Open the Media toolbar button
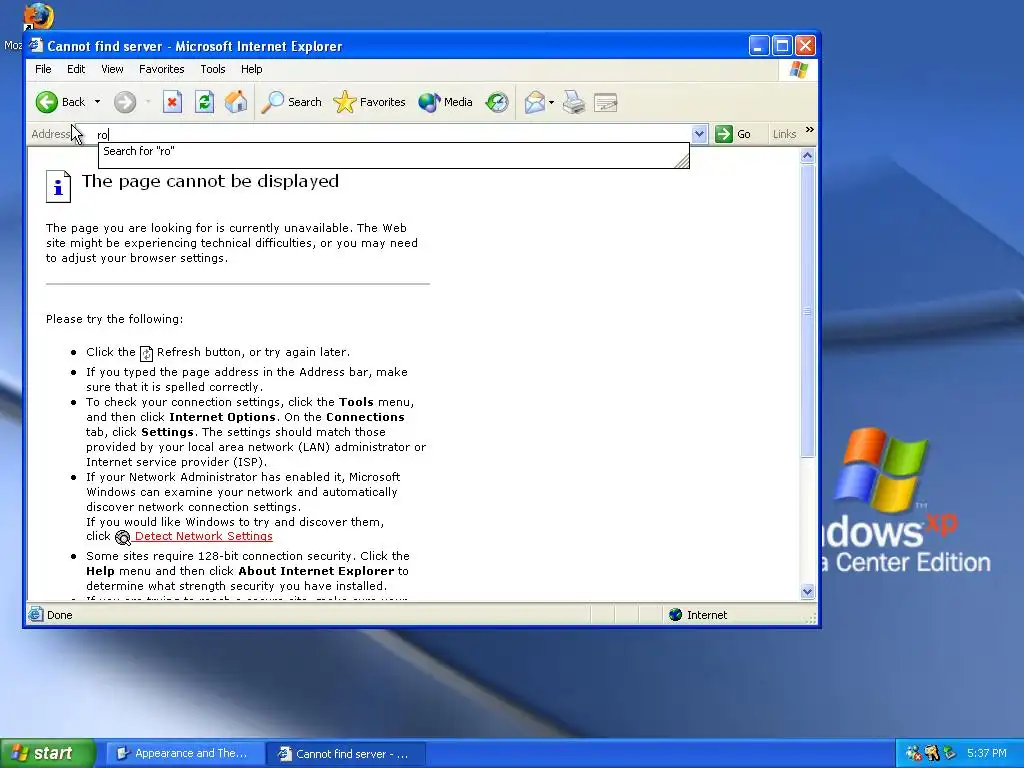 tap(445, 102)
